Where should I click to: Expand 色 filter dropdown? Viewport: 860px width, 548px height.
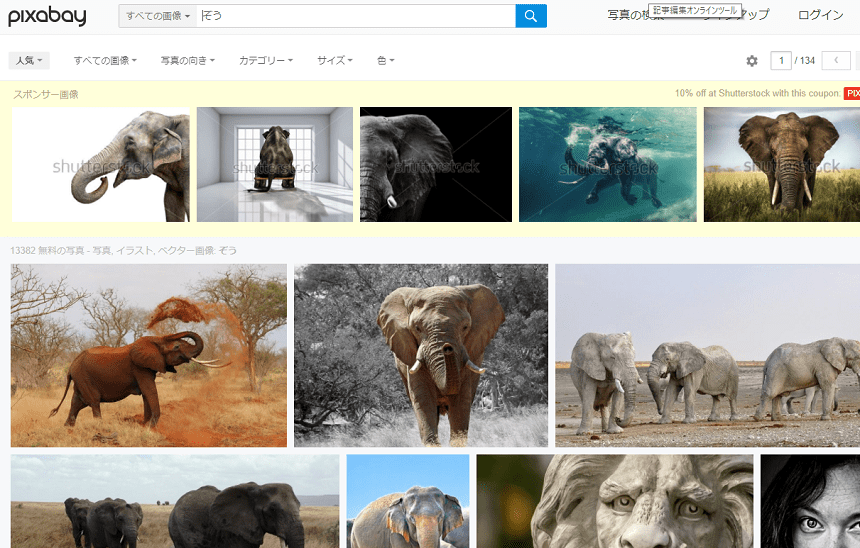(386, 60)
